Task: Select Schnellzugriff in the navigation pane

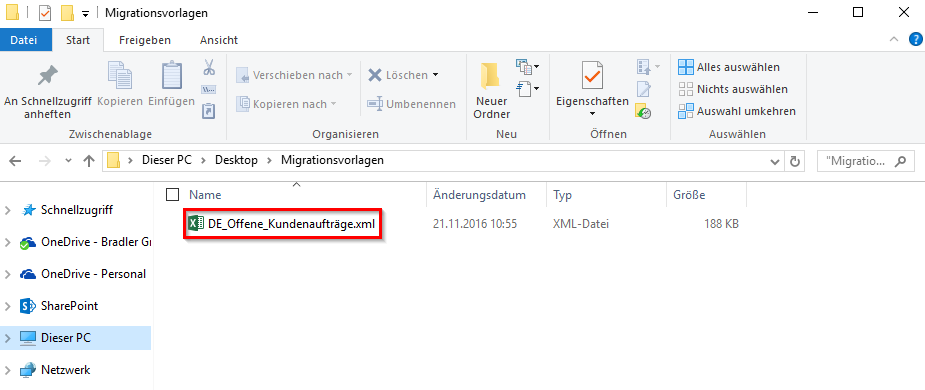Action: pos(77,210)
